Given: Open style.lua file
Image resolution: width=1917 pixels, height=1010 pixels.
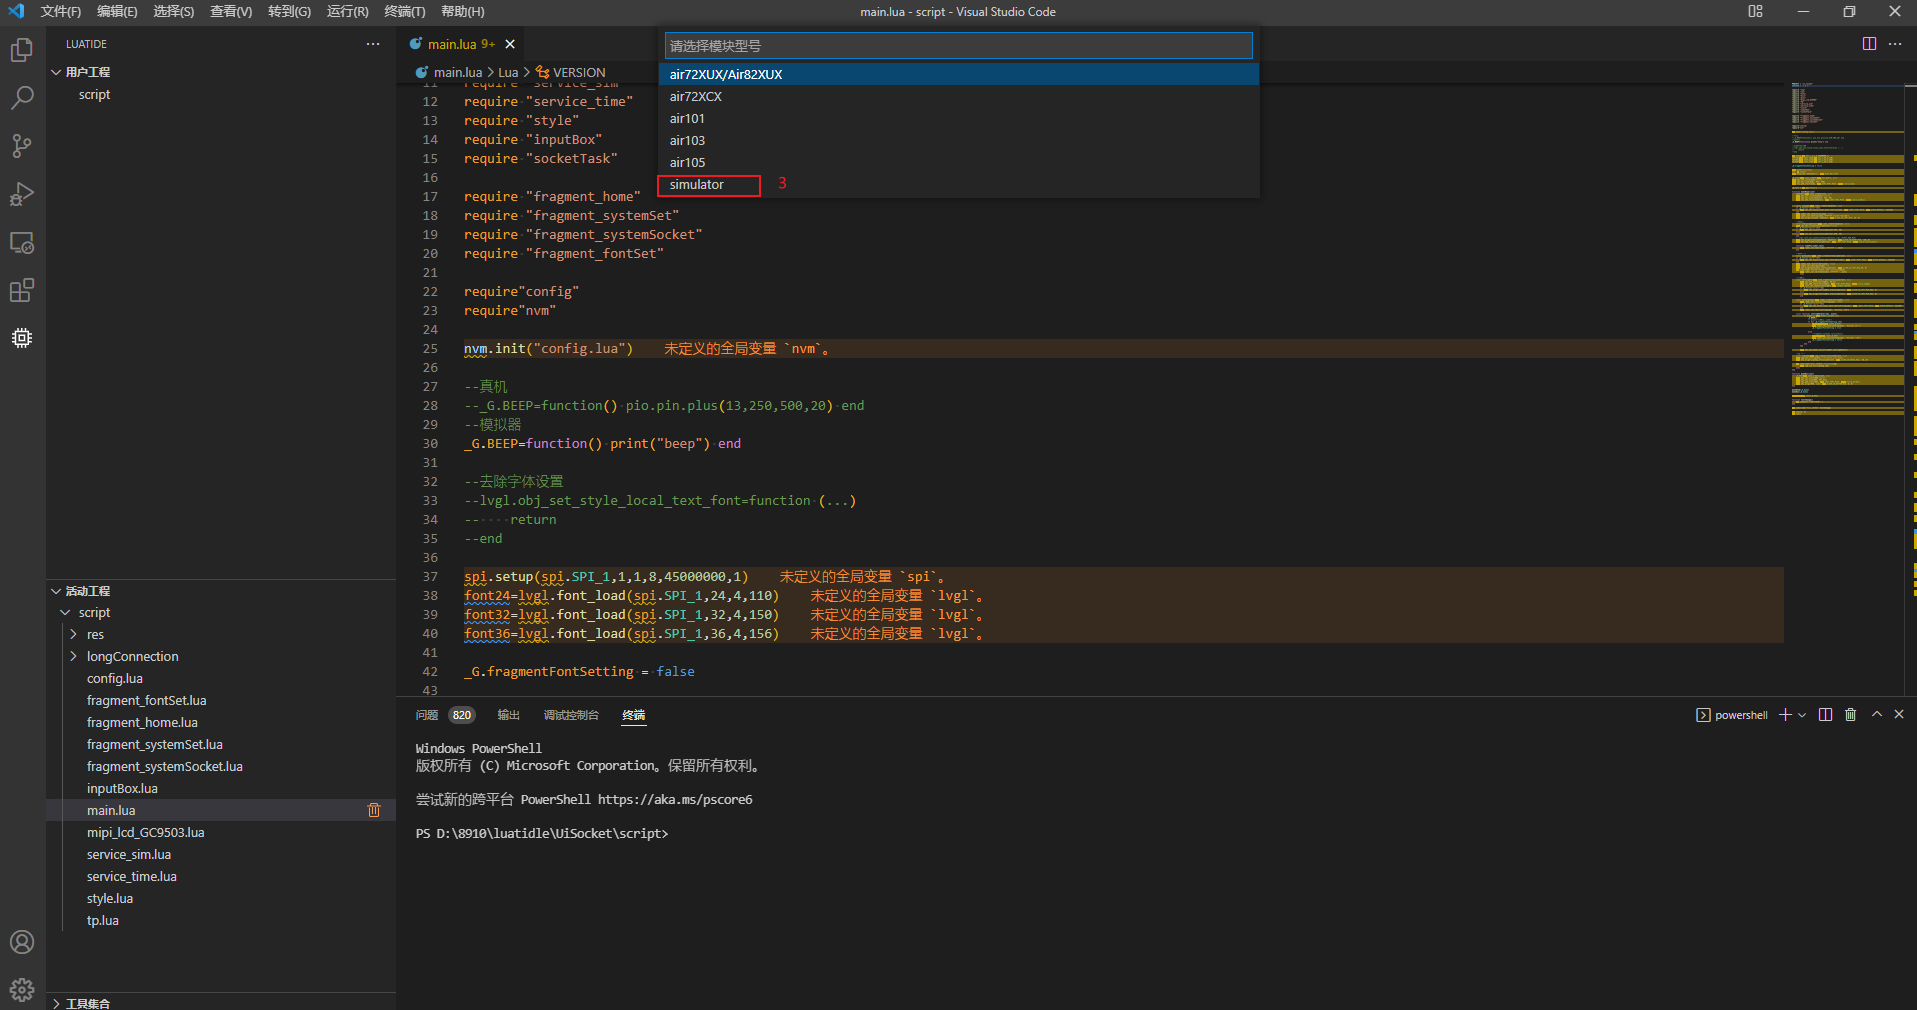Looking at the screenshot, I should pos(221,898).
